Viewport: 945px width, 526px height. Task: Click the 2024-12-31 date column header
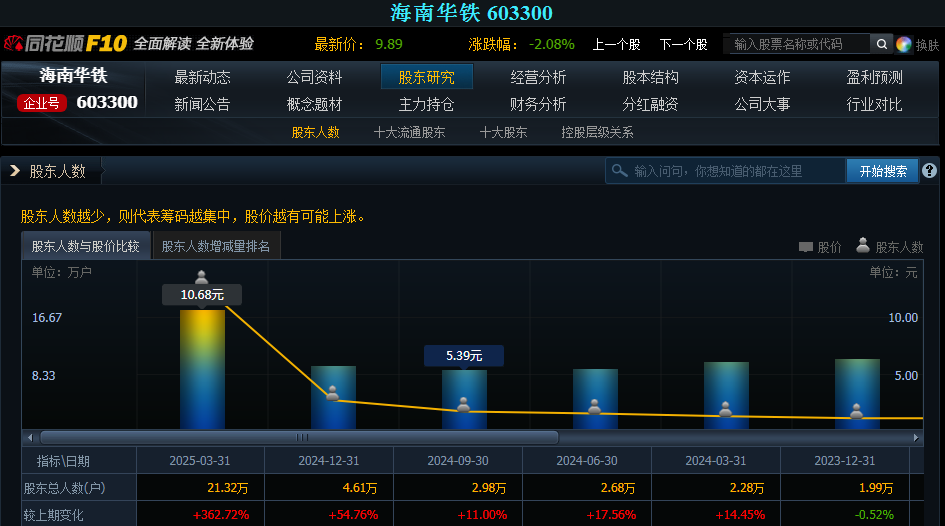[329, 461]
